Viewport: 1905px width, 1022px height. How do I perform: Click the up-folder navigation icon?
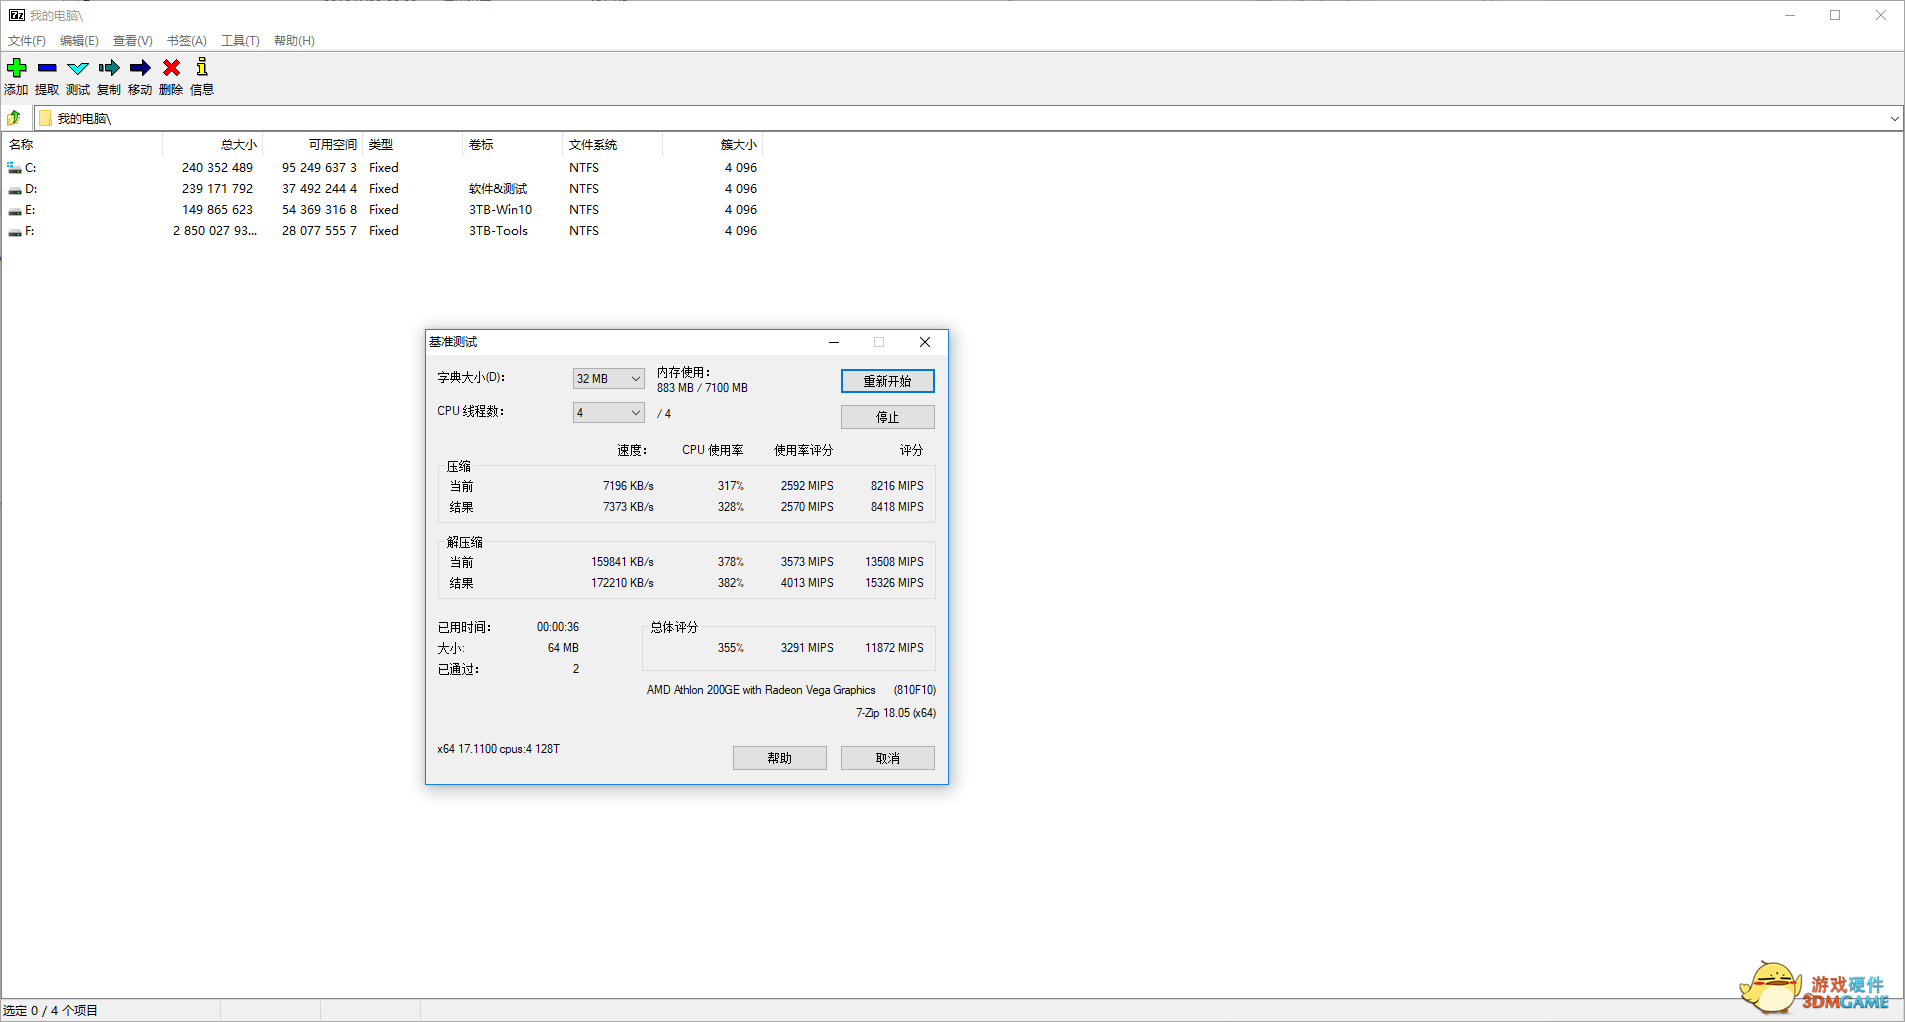point(14,118)
